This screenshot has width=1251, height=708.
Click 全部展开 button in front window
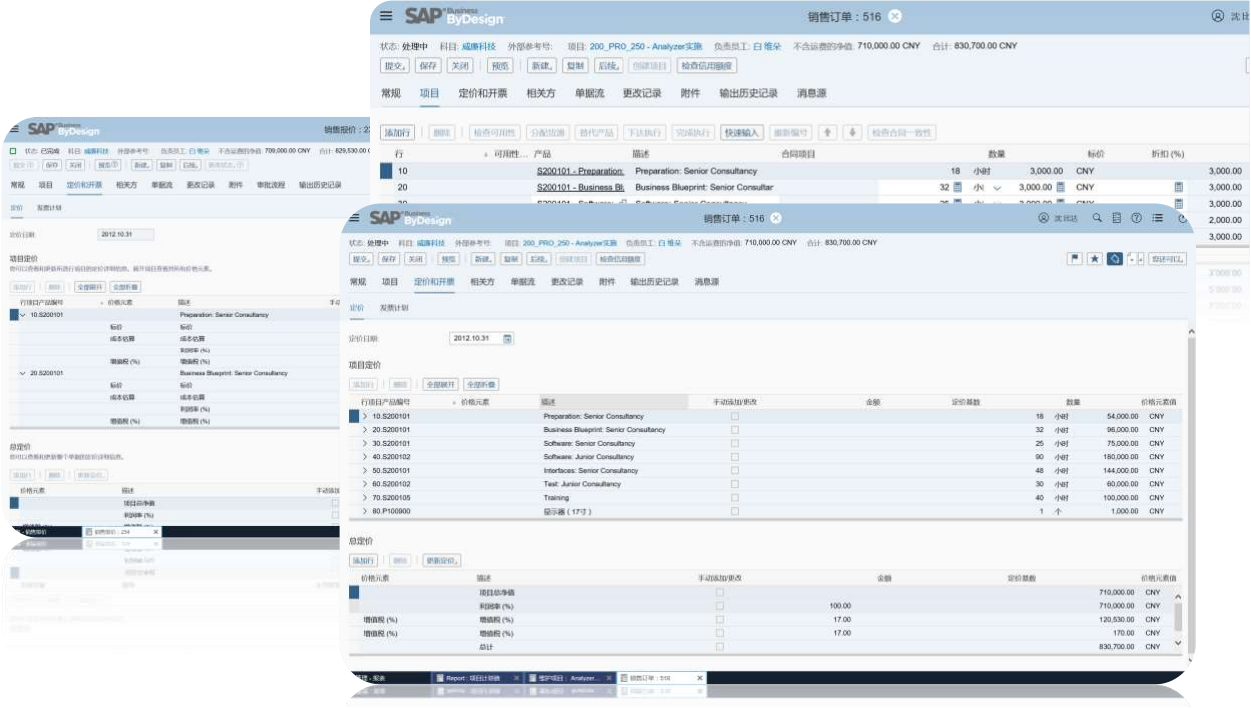pos(440,384)
